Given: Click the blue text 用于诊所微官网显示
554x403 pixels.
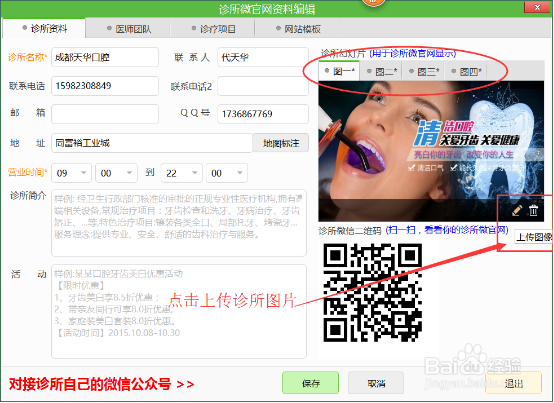Looking at the screenshot, I should coord(413,54).
